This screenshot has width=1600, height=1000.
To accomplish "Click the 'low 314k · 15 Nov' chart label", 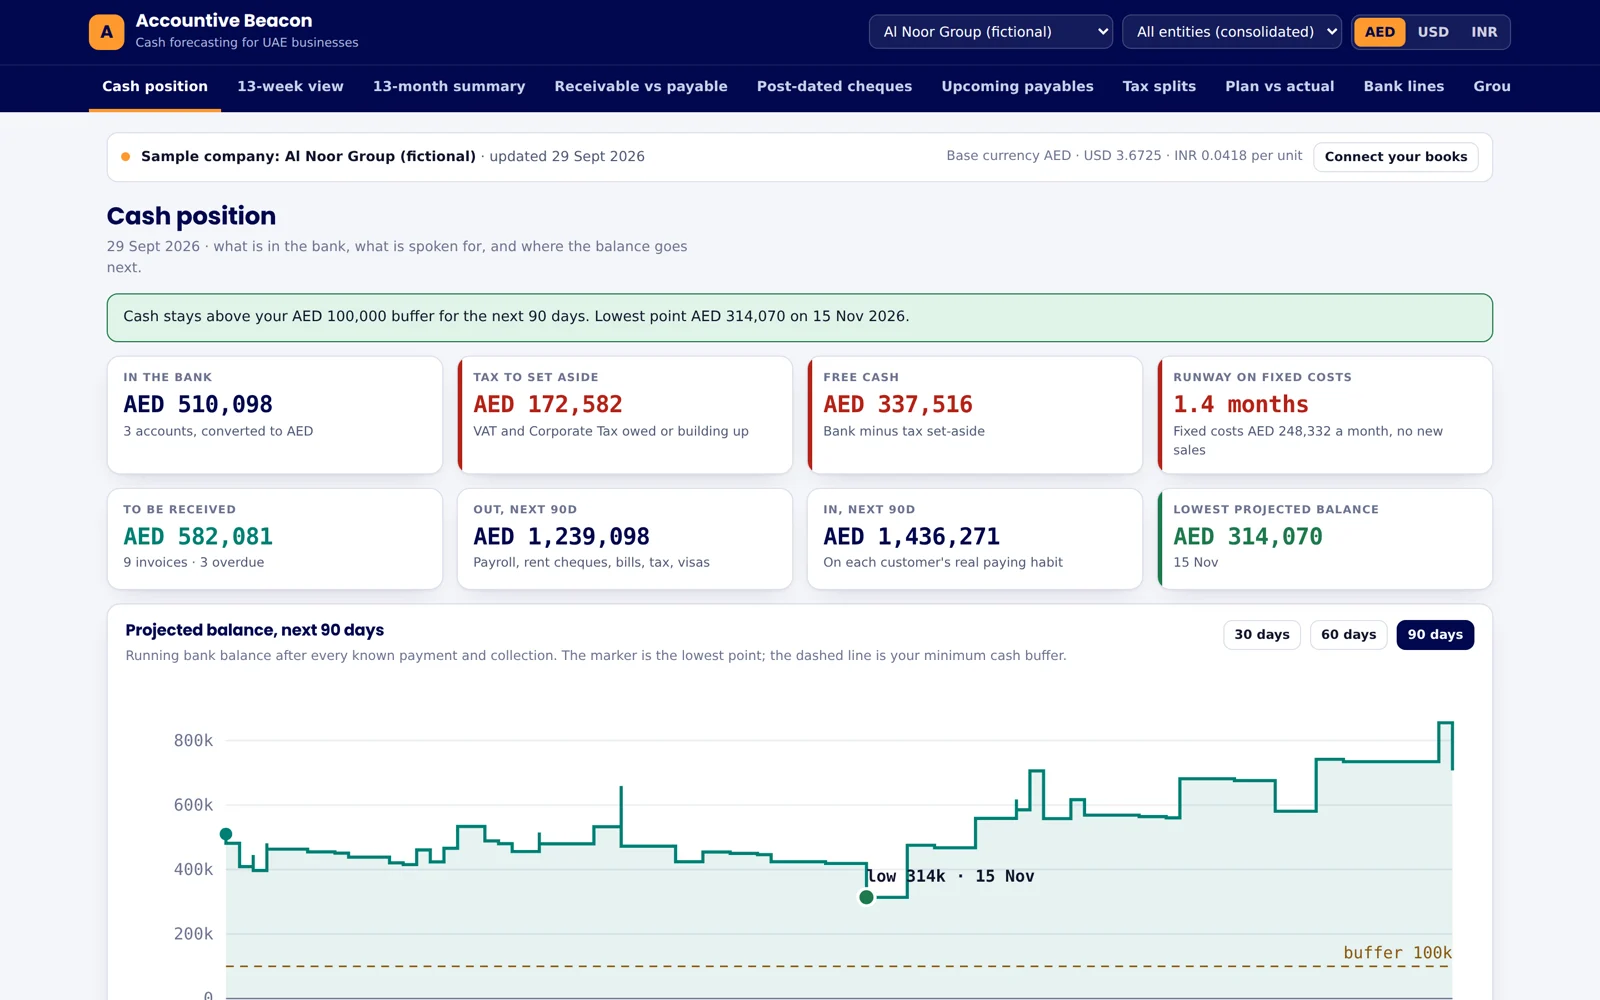I will pos(951,876).
